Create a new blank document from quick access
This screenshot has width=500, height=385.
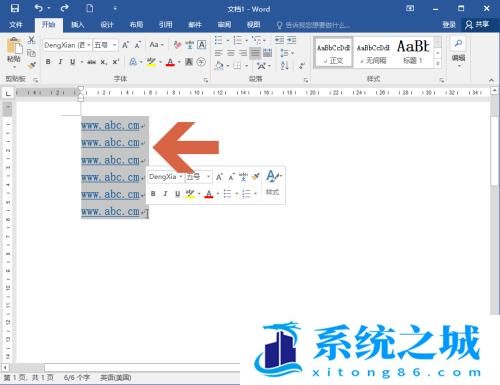(x=90, y=8)
